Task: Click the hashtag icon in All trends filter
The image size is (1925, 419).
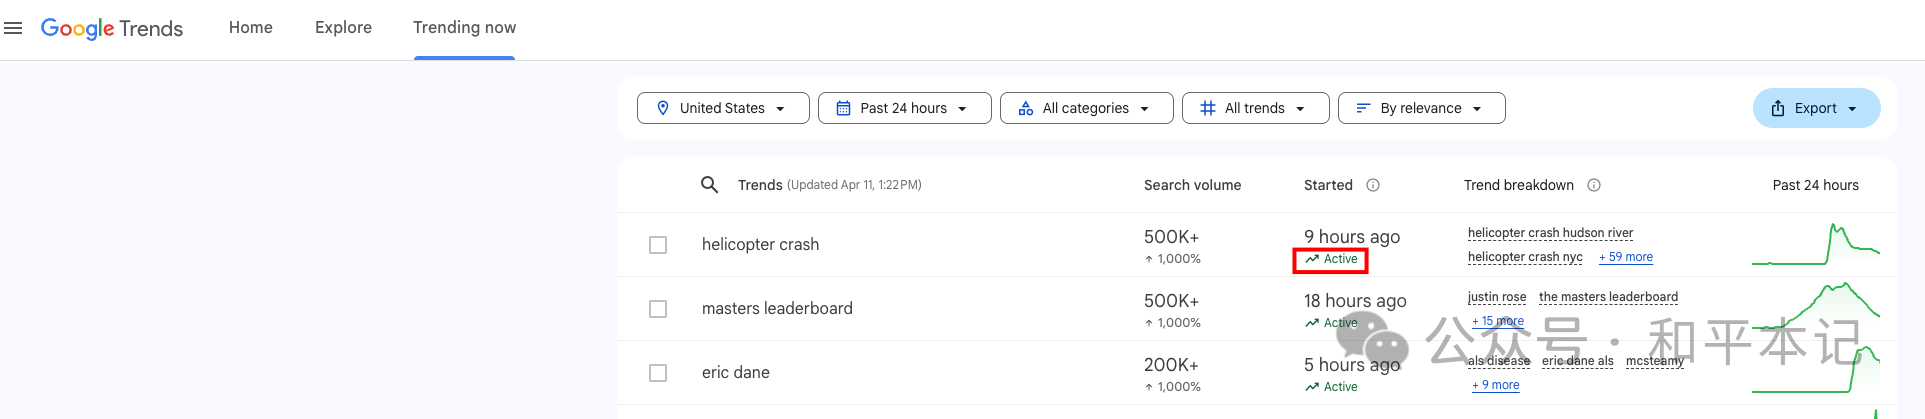Action: pyautogui.click(x=1208, y=108)
